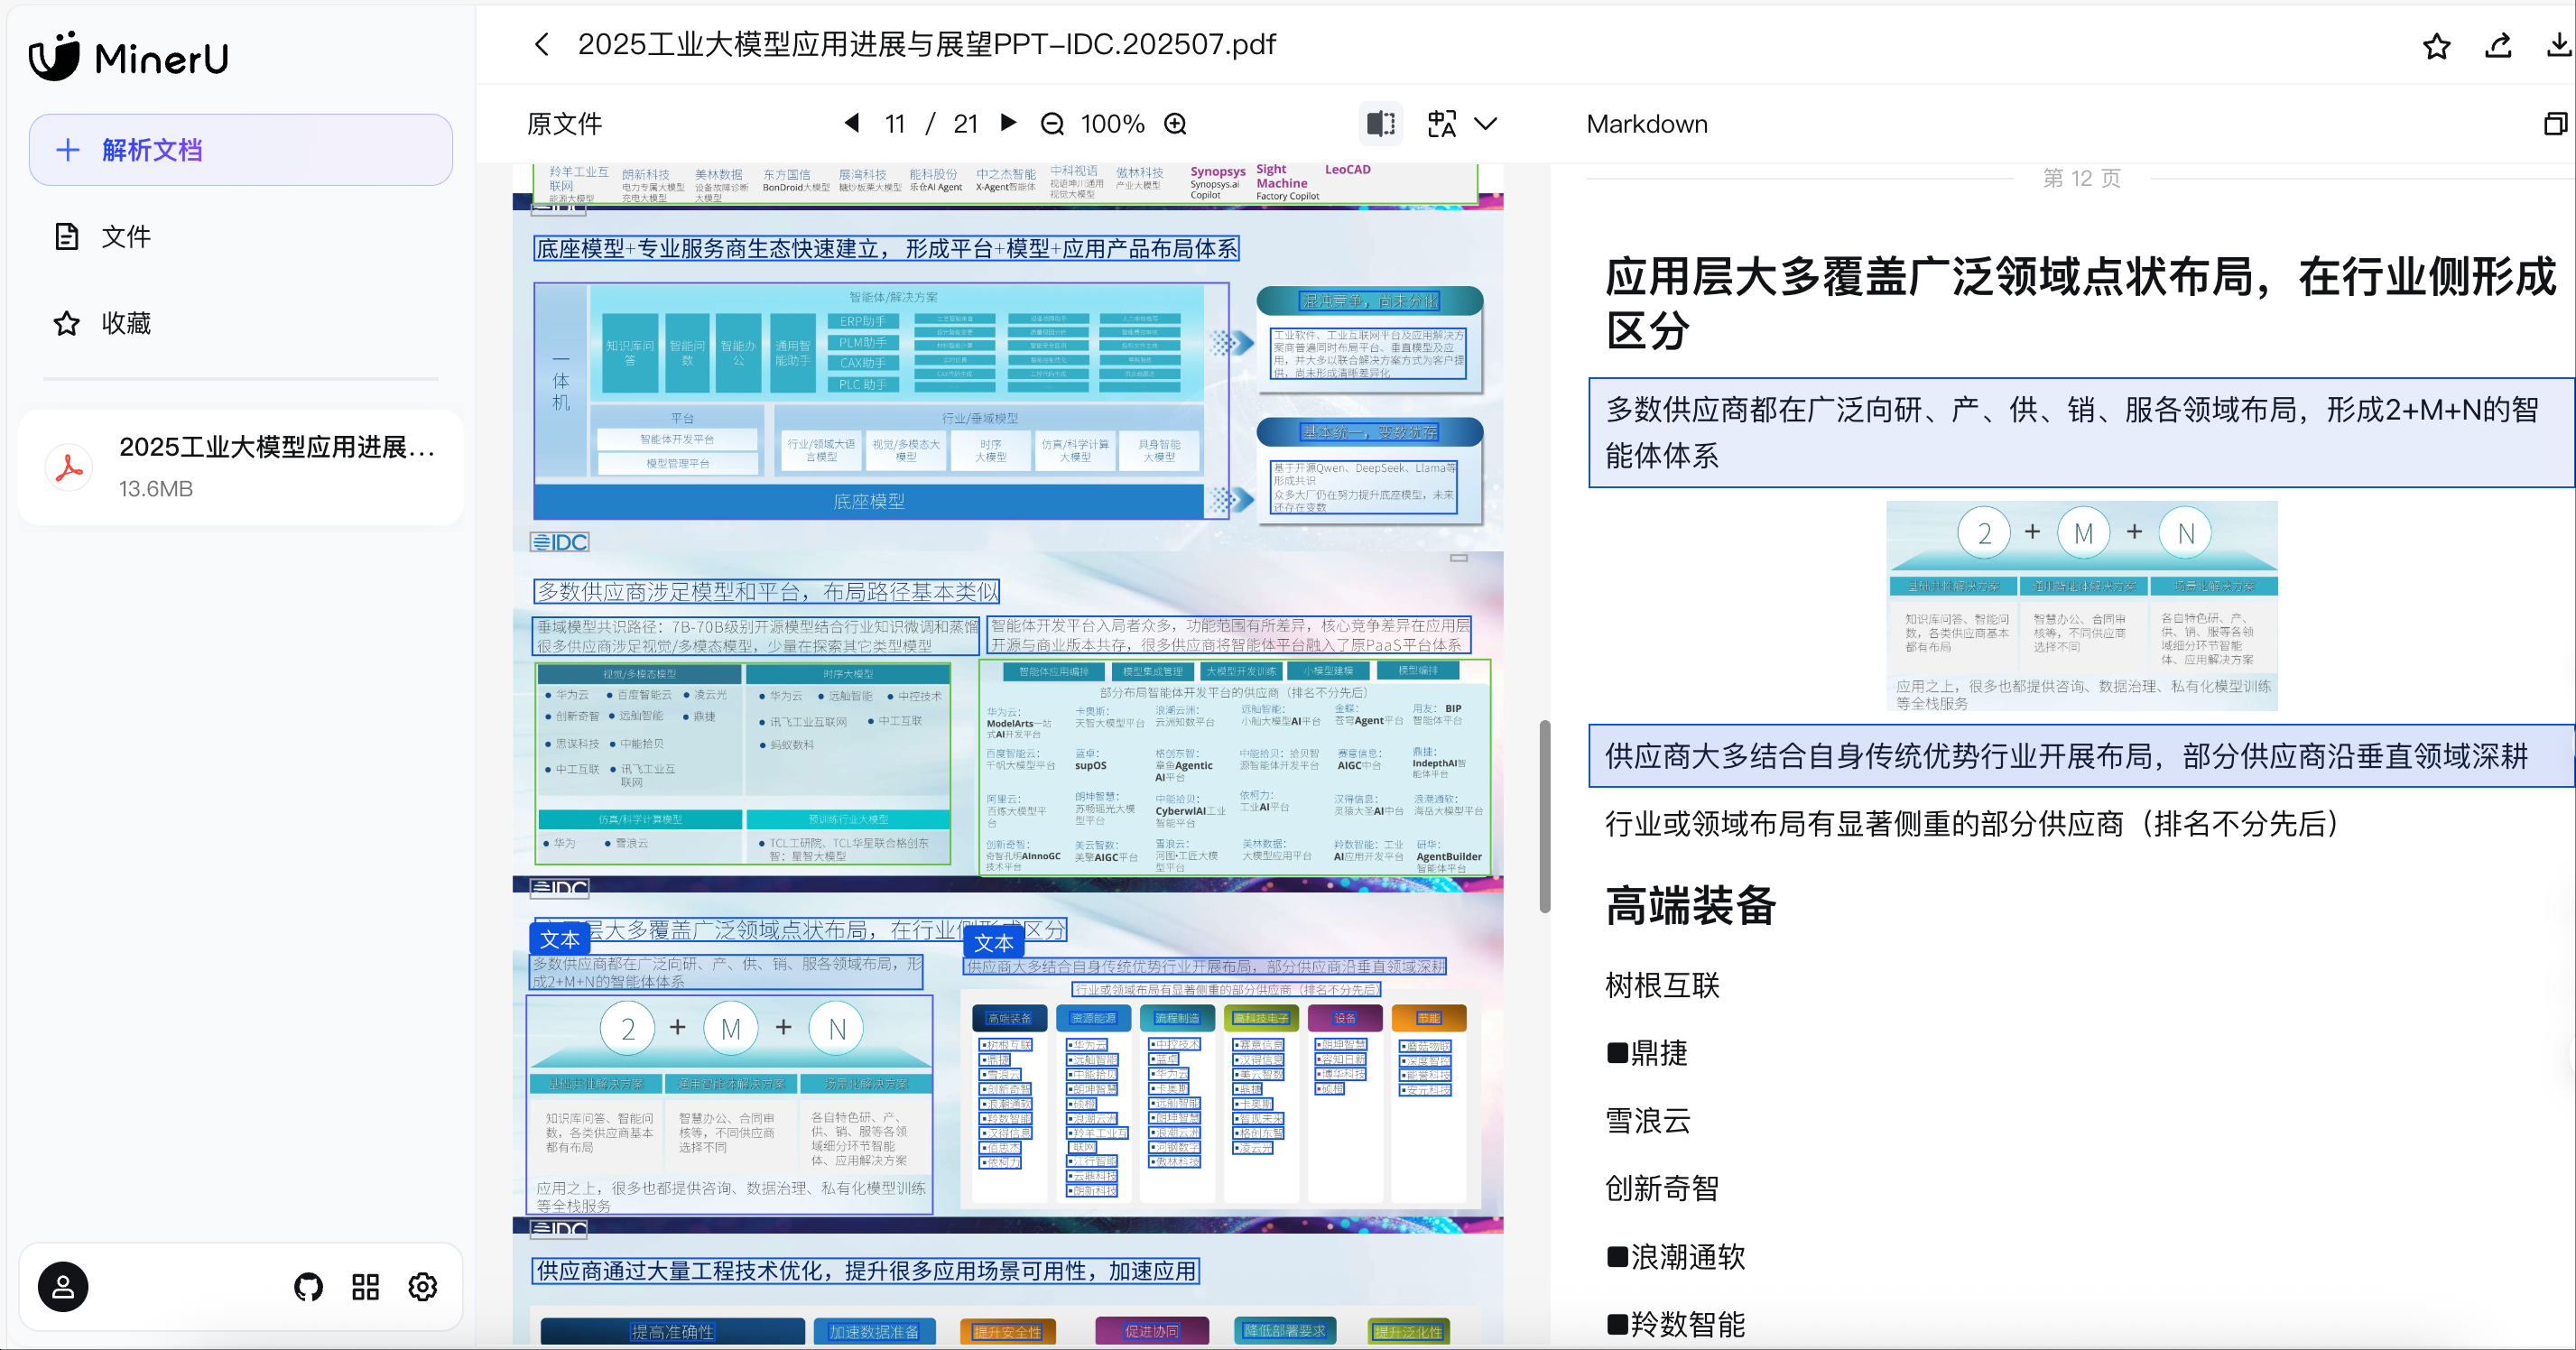2576x1350 pixels.
Task: Click the PDF viewer vertical scrollbar
Action: pyautogui.click(x=1544, y=815)
